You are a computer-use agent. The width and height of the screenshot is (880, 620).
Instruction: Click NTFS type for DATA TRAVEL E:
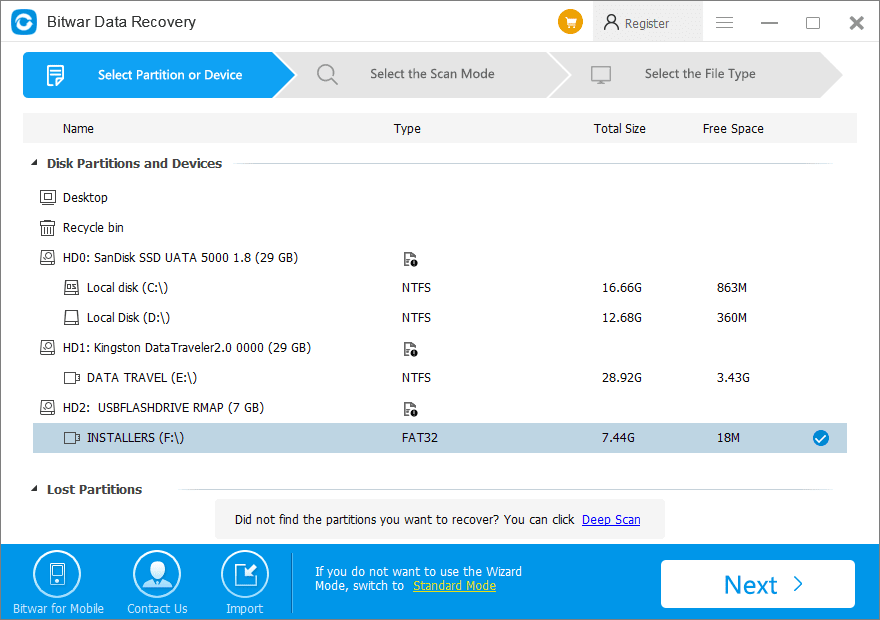coord(416,378)
